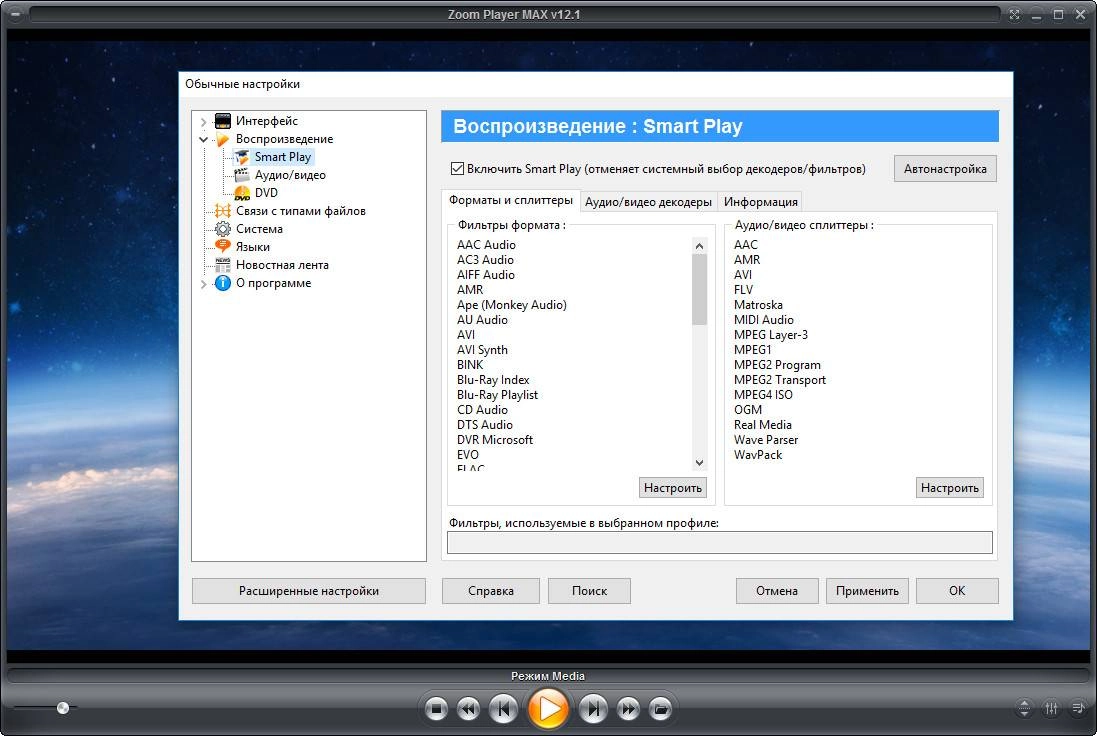
Task: Skip to the next track
Action: 593,709
